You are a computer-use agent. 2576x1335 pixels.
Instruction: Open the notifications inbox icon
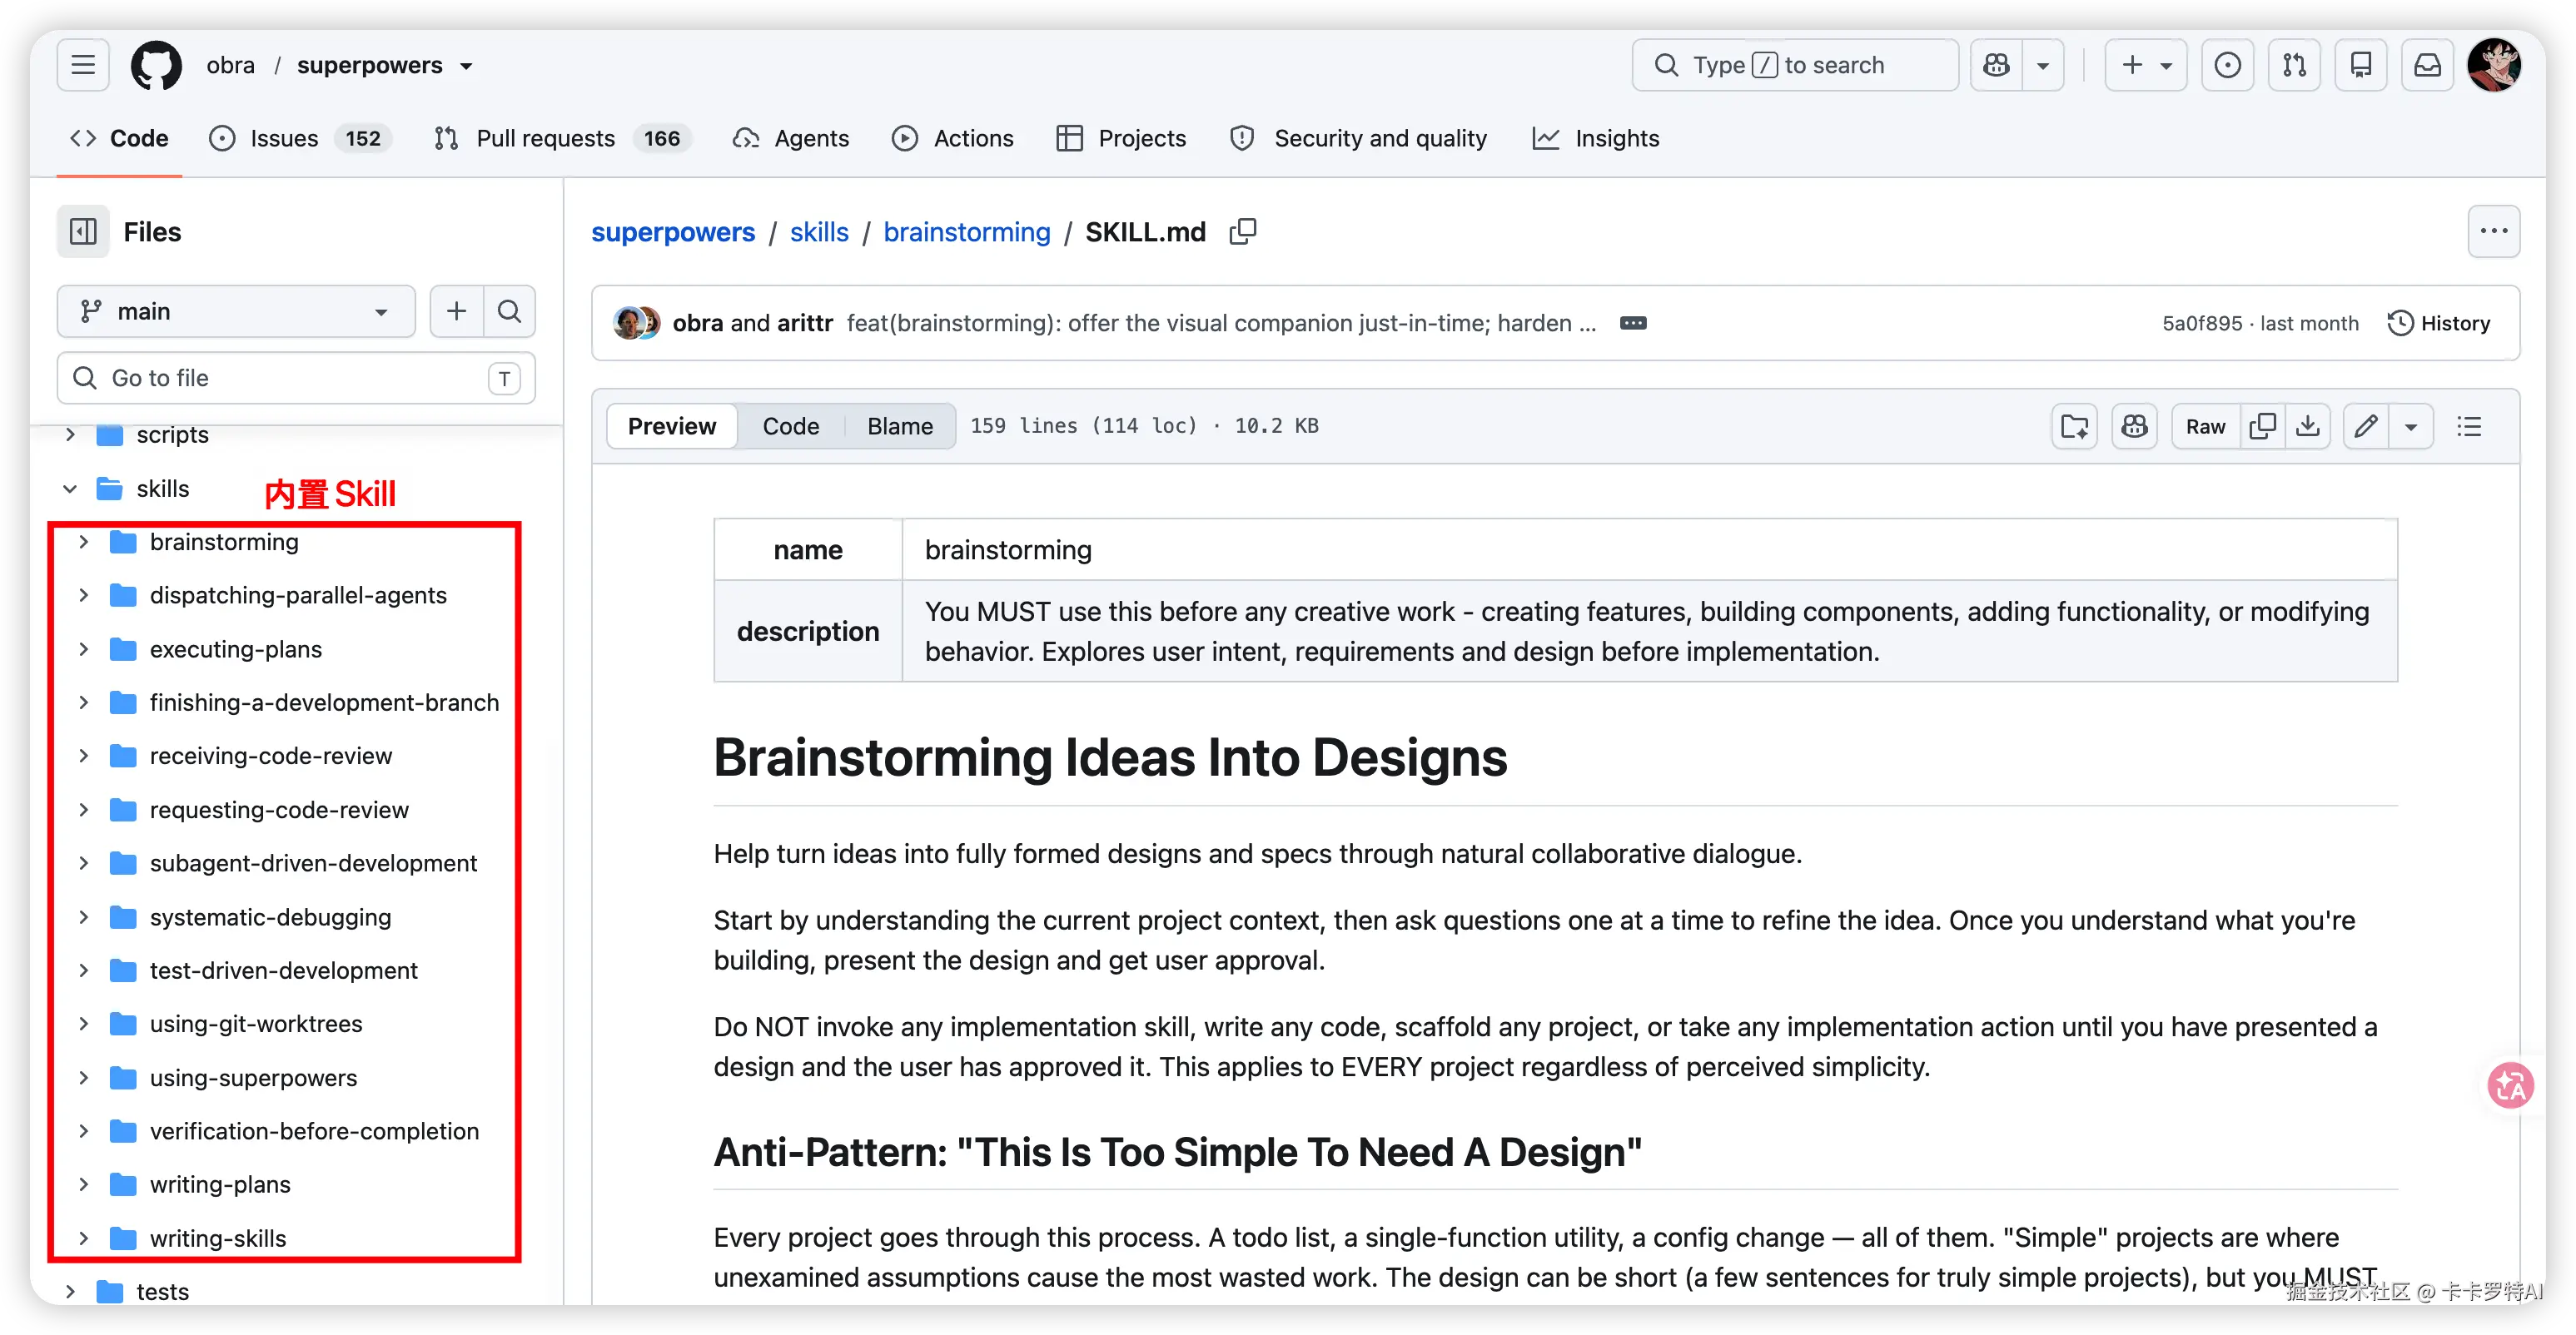pos(2428,65)
